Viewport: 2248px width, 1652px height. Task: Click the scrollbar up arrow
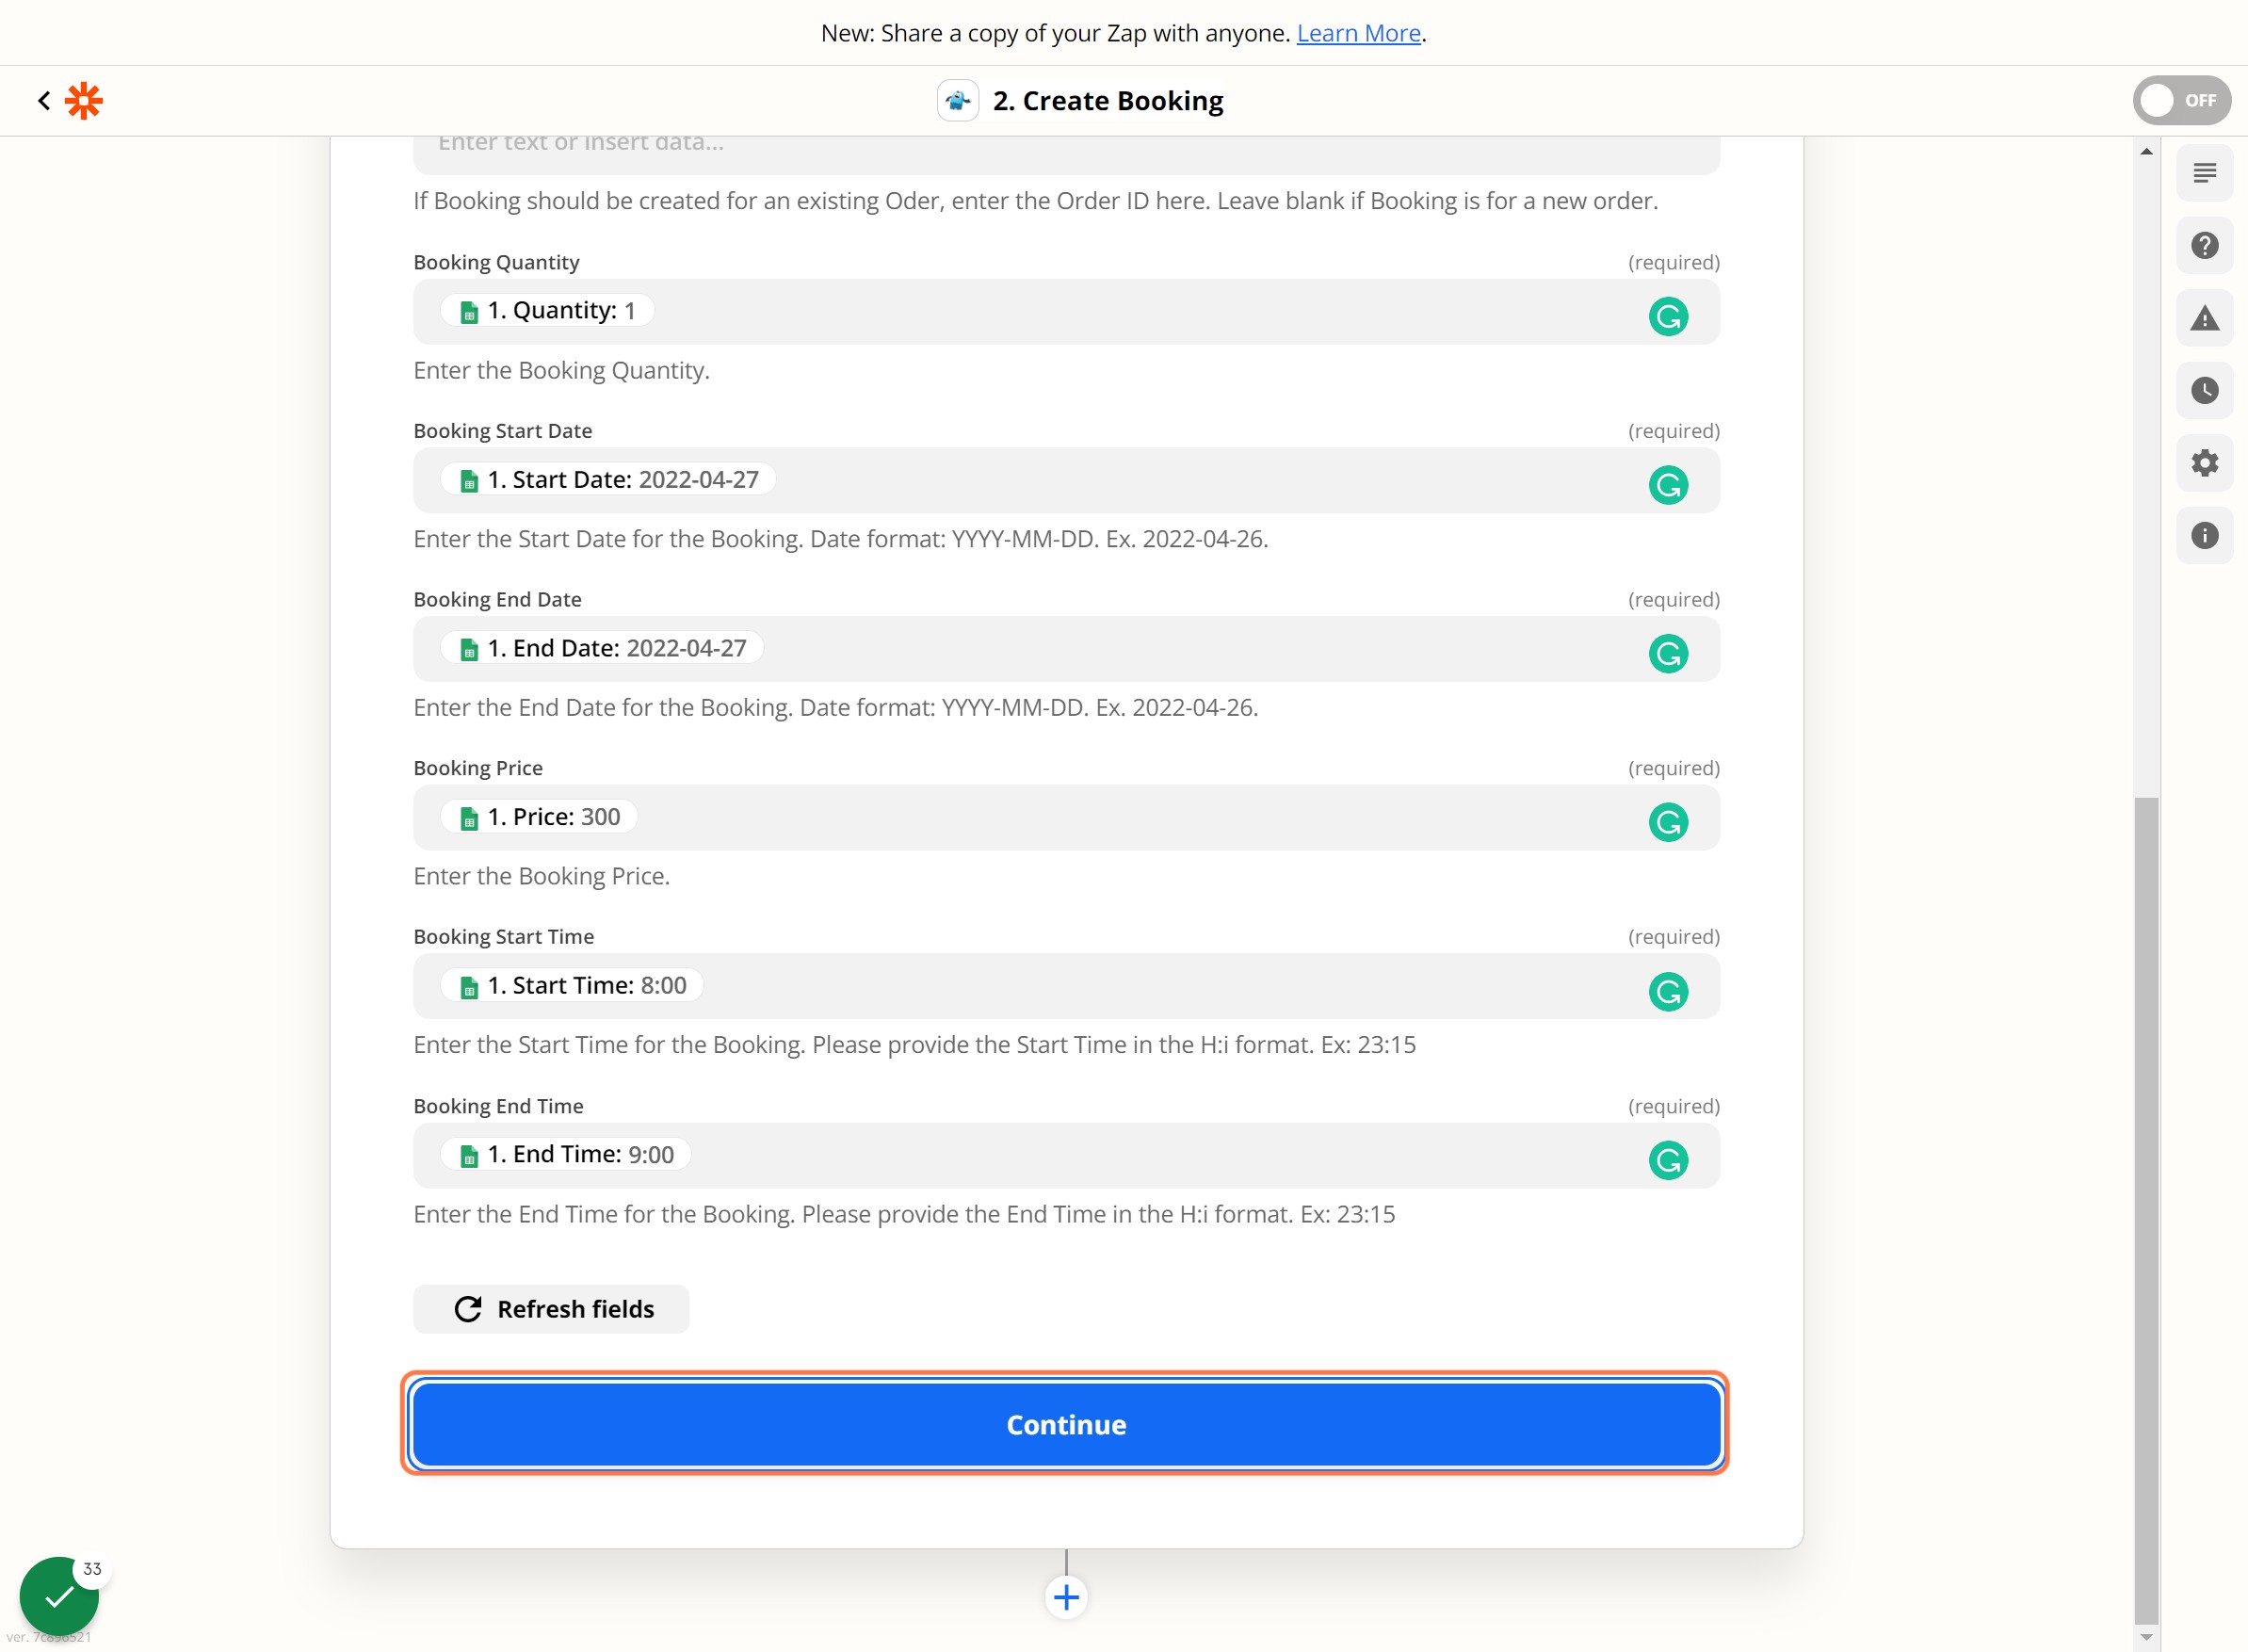point(2146,151)
